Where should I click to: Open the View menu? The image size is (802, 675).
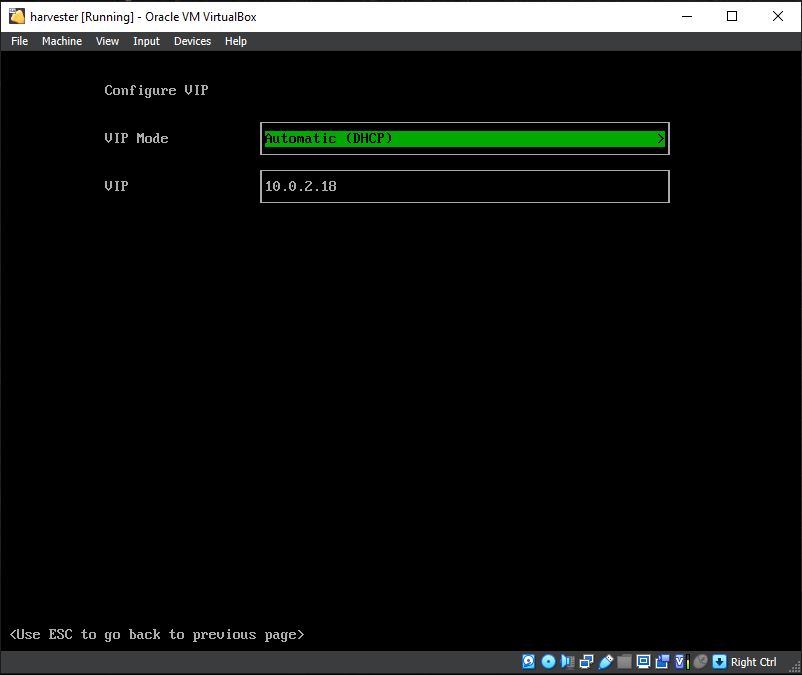[x=107, y=41]
